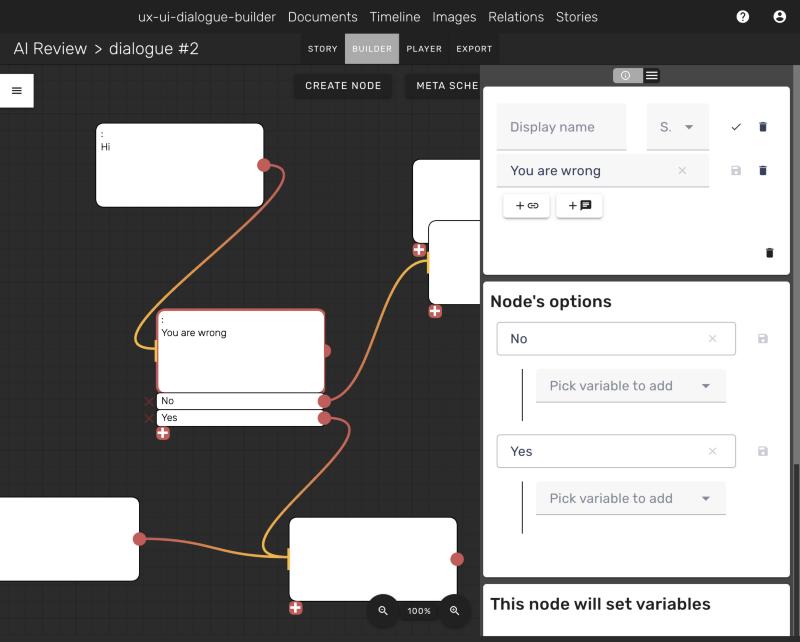Open the Images section
The width and height of the screenshot is (800, 642).
(454, 17)
